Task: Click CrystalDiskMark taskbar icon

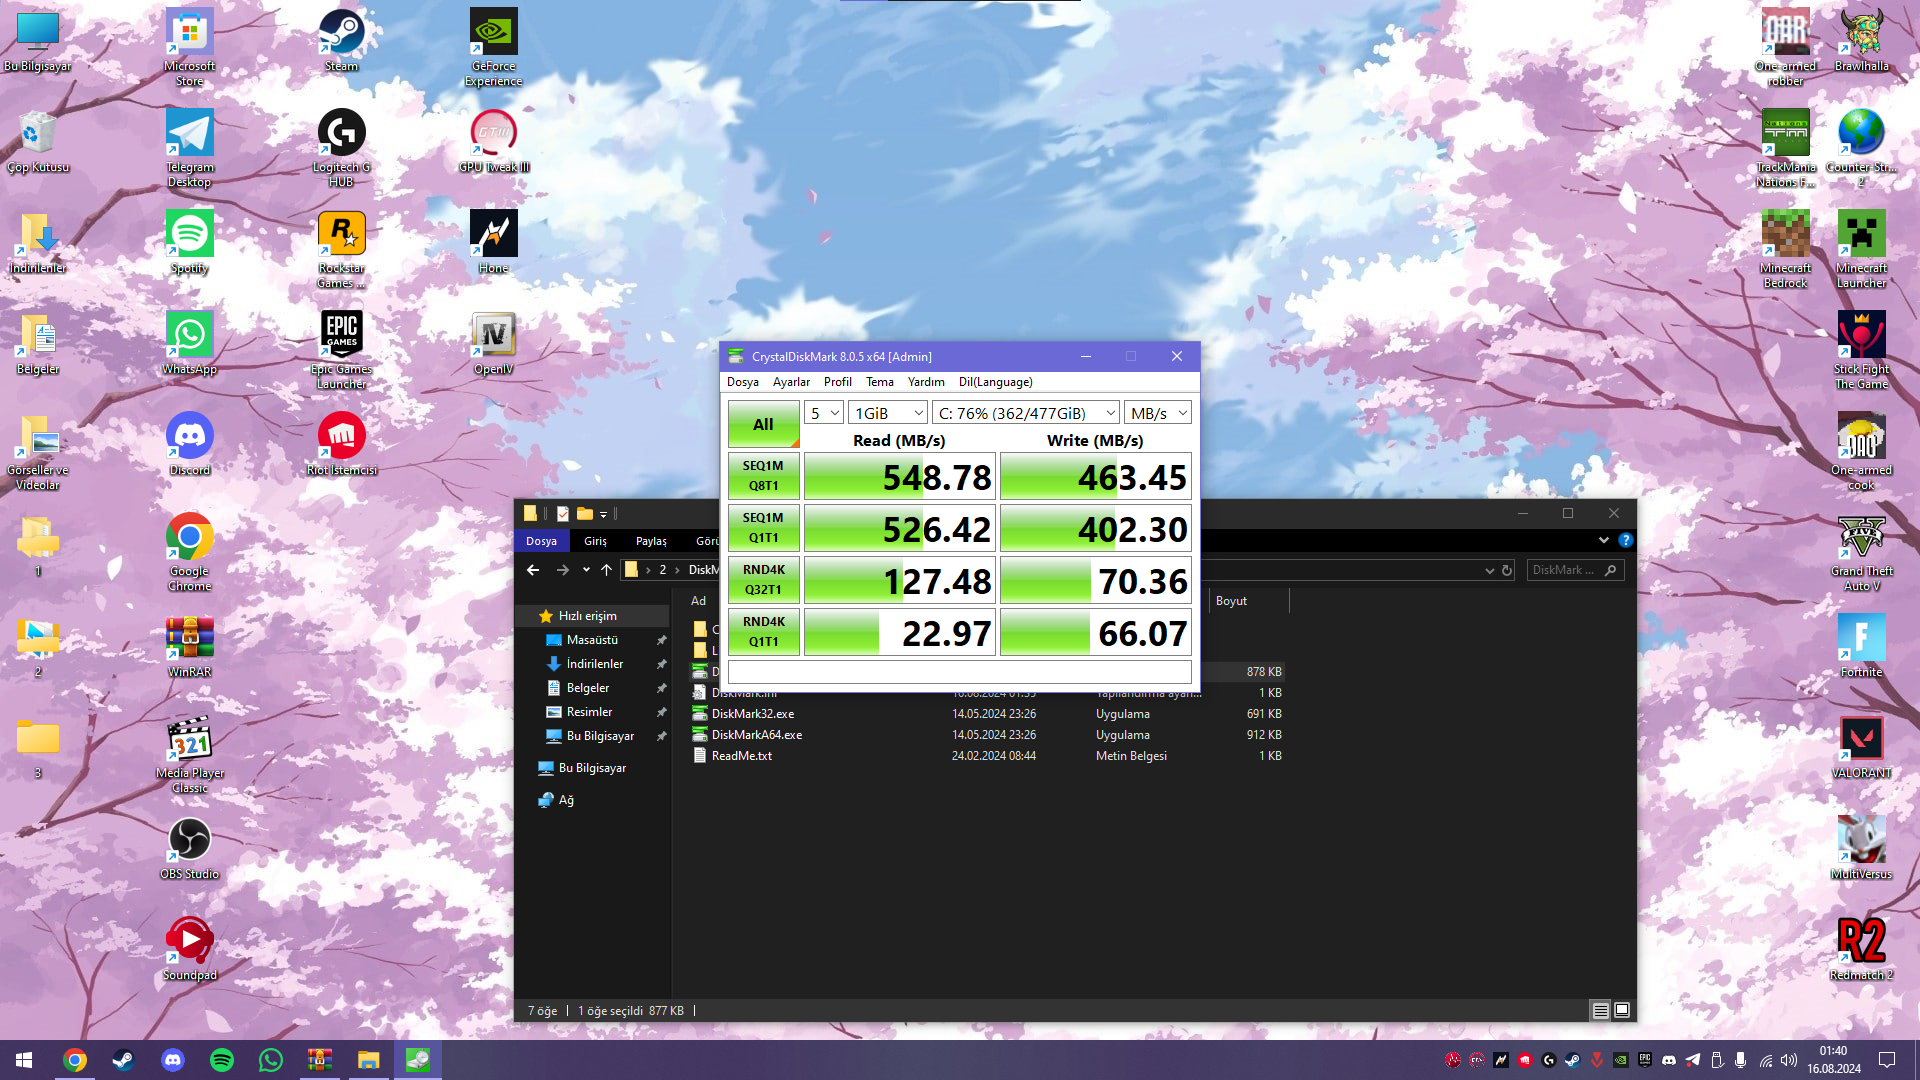Action: click(418, 1060)
